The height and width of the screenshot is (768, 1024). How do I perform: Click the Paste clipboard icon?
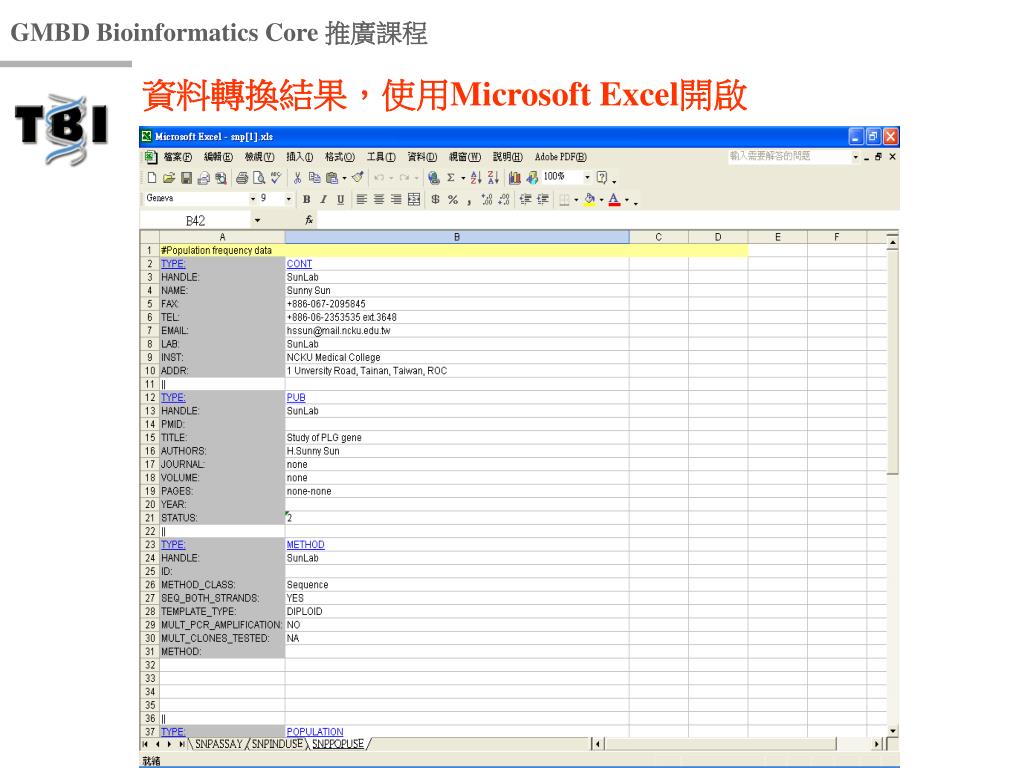pyautogui.click(x=332, y=178)
